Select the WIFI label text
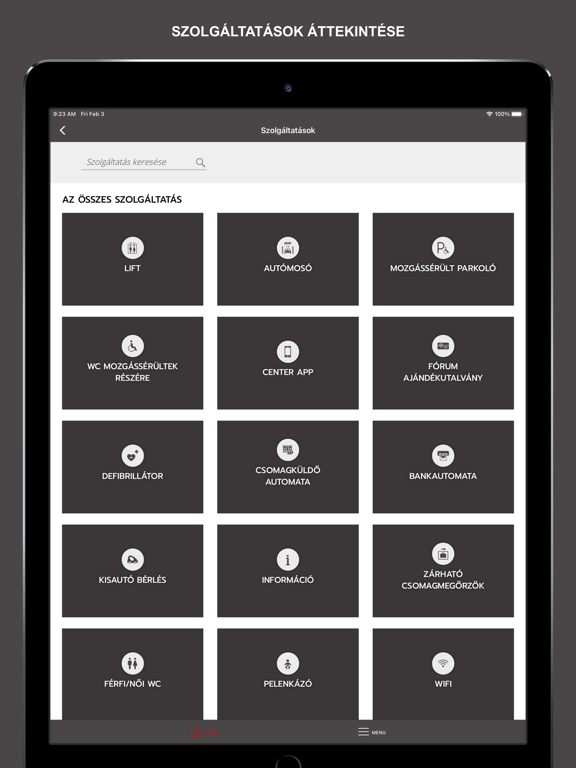Image resolution: width=576 pixels, height=768 pixels. click(x=443, y=683)
